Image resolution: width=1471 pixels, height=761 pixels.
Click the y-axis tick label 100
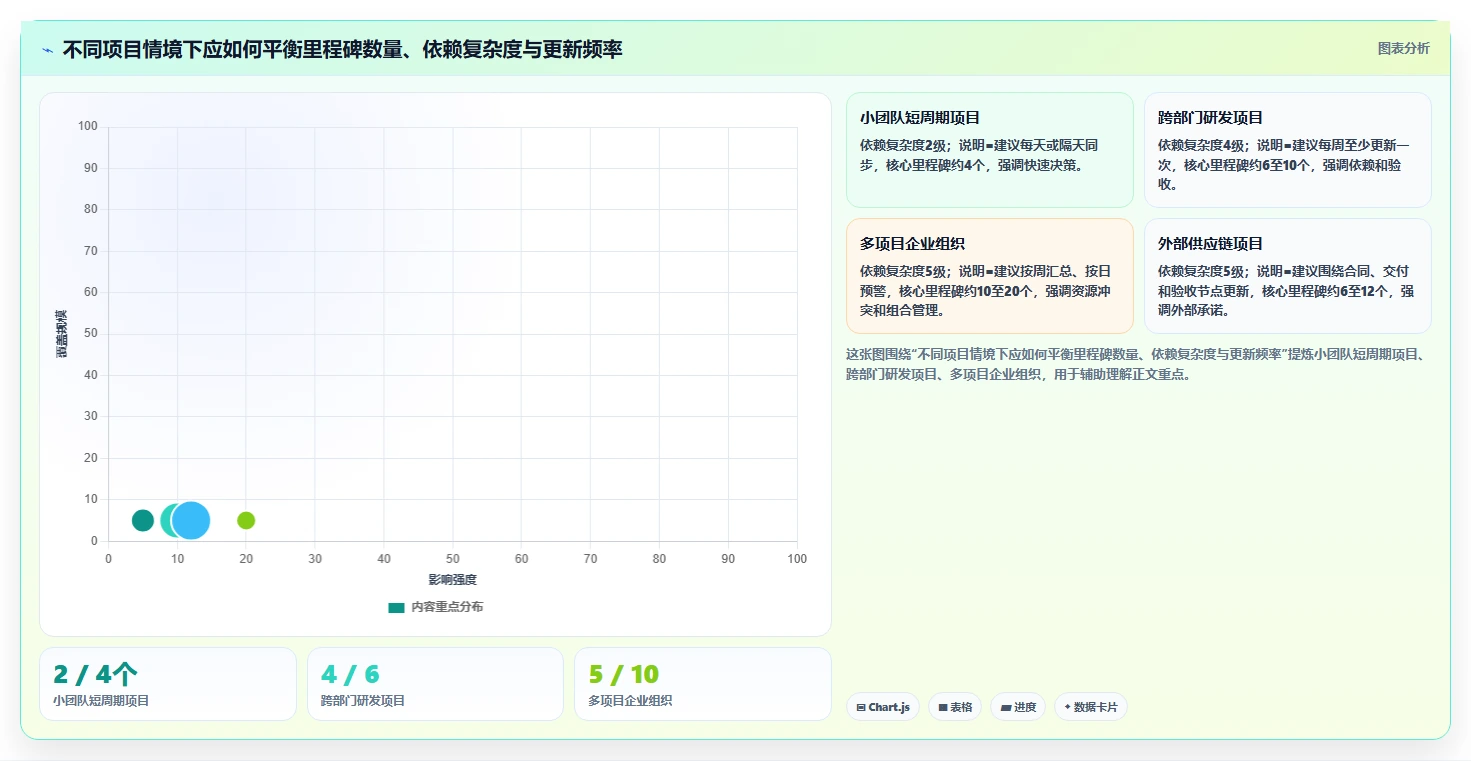pyautogui.click(x=88, y=126)
